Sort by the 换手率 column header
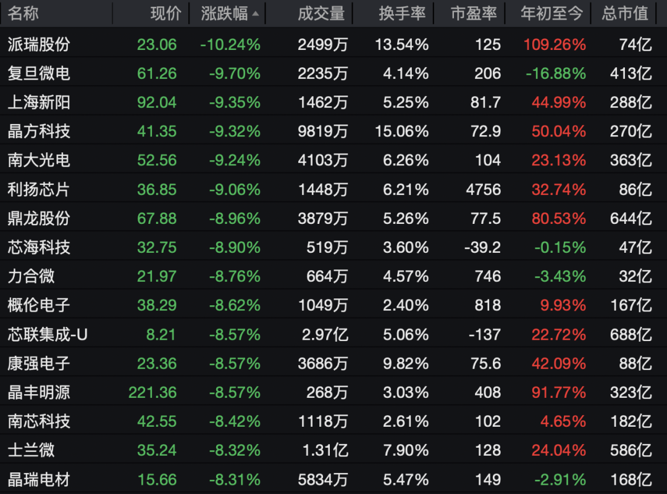The height and width of the screenshot is (494, 667). 402,14
